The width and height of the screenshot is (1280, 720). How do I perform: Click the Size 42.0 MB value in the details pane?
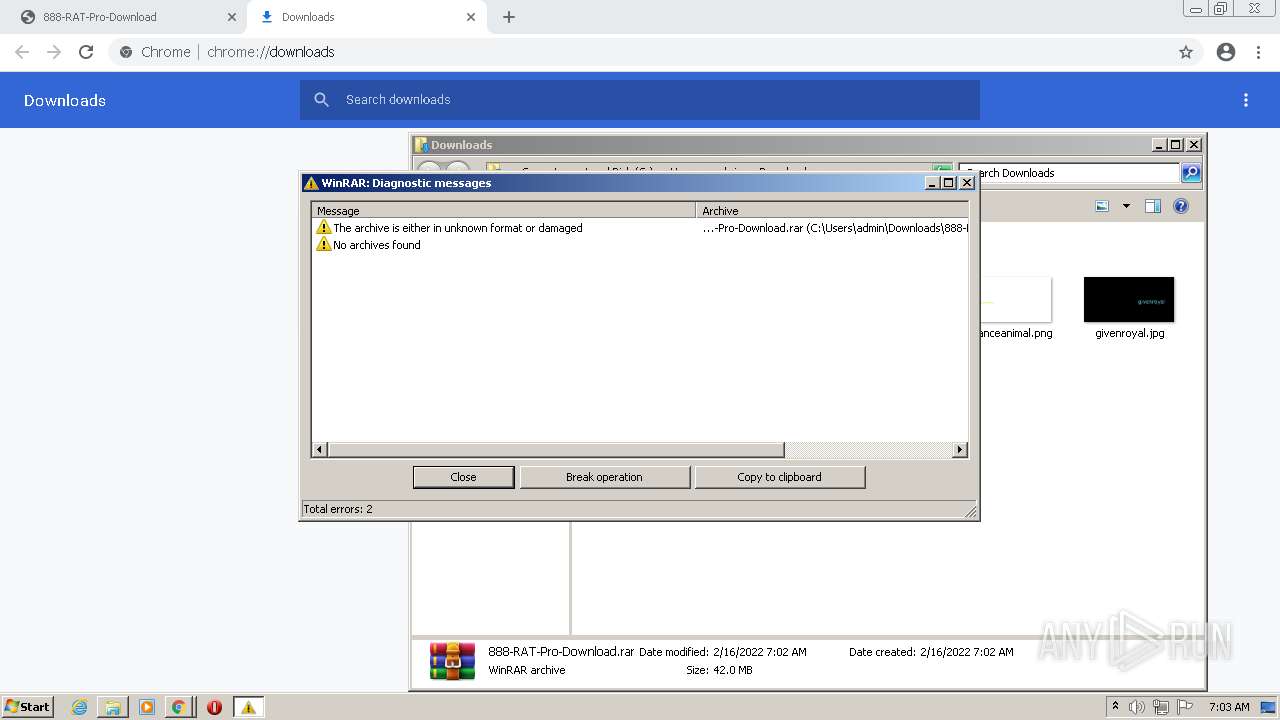(732, 670)
